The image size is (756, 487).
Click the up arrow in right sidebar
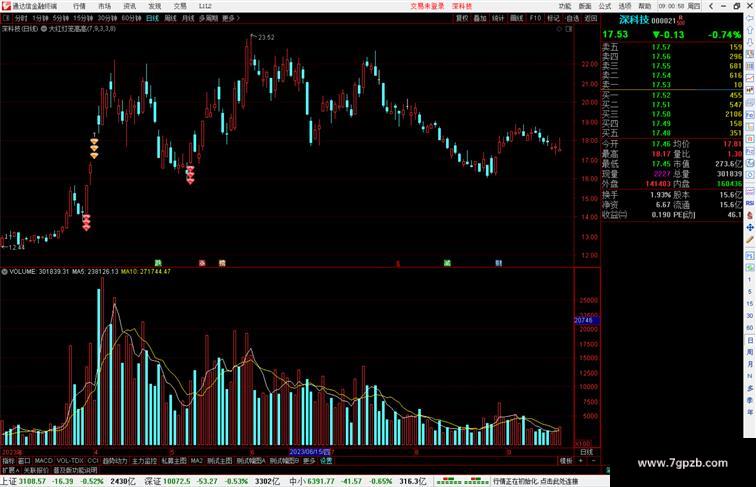(750, 30)
